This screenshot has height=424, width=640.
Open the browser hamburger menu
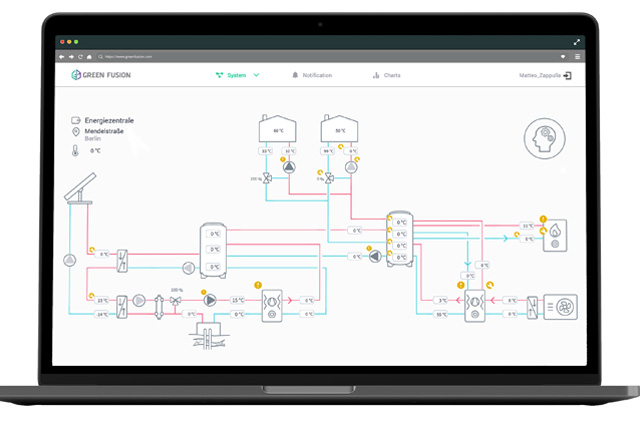point(577,57)
